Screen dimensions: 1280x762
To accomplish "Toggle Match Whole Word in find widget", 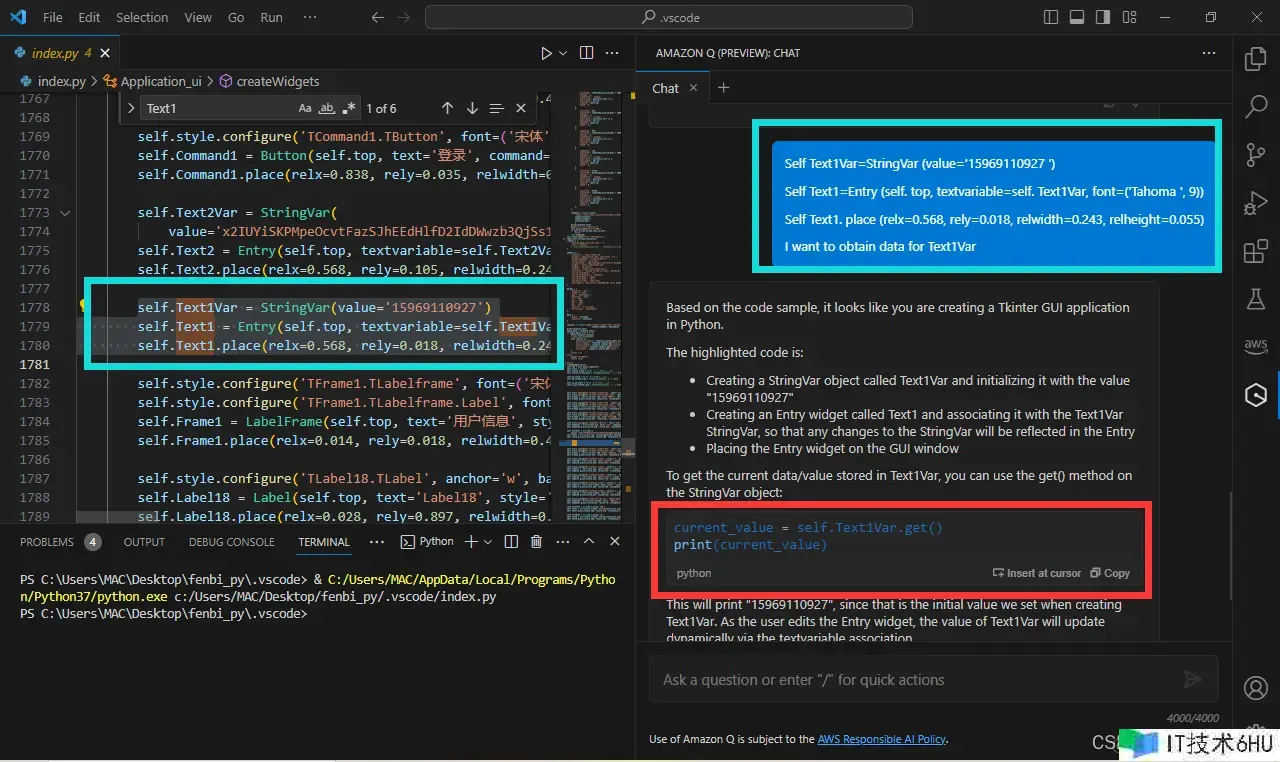I will click(x=327, y=108).
